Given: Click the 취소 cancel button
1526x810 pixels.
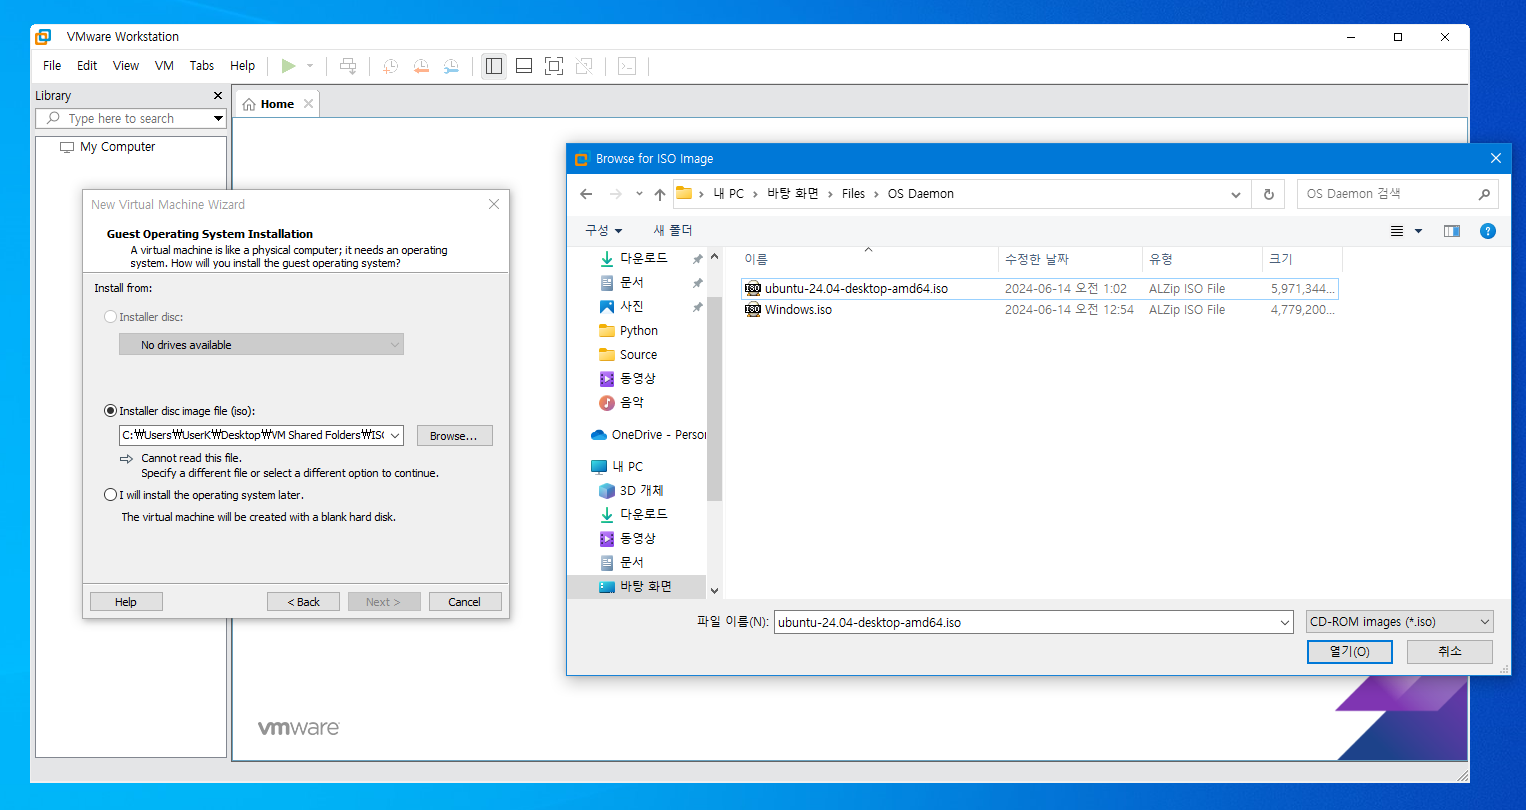Looking at the screenshot, I should click(x=1449, y=651).
